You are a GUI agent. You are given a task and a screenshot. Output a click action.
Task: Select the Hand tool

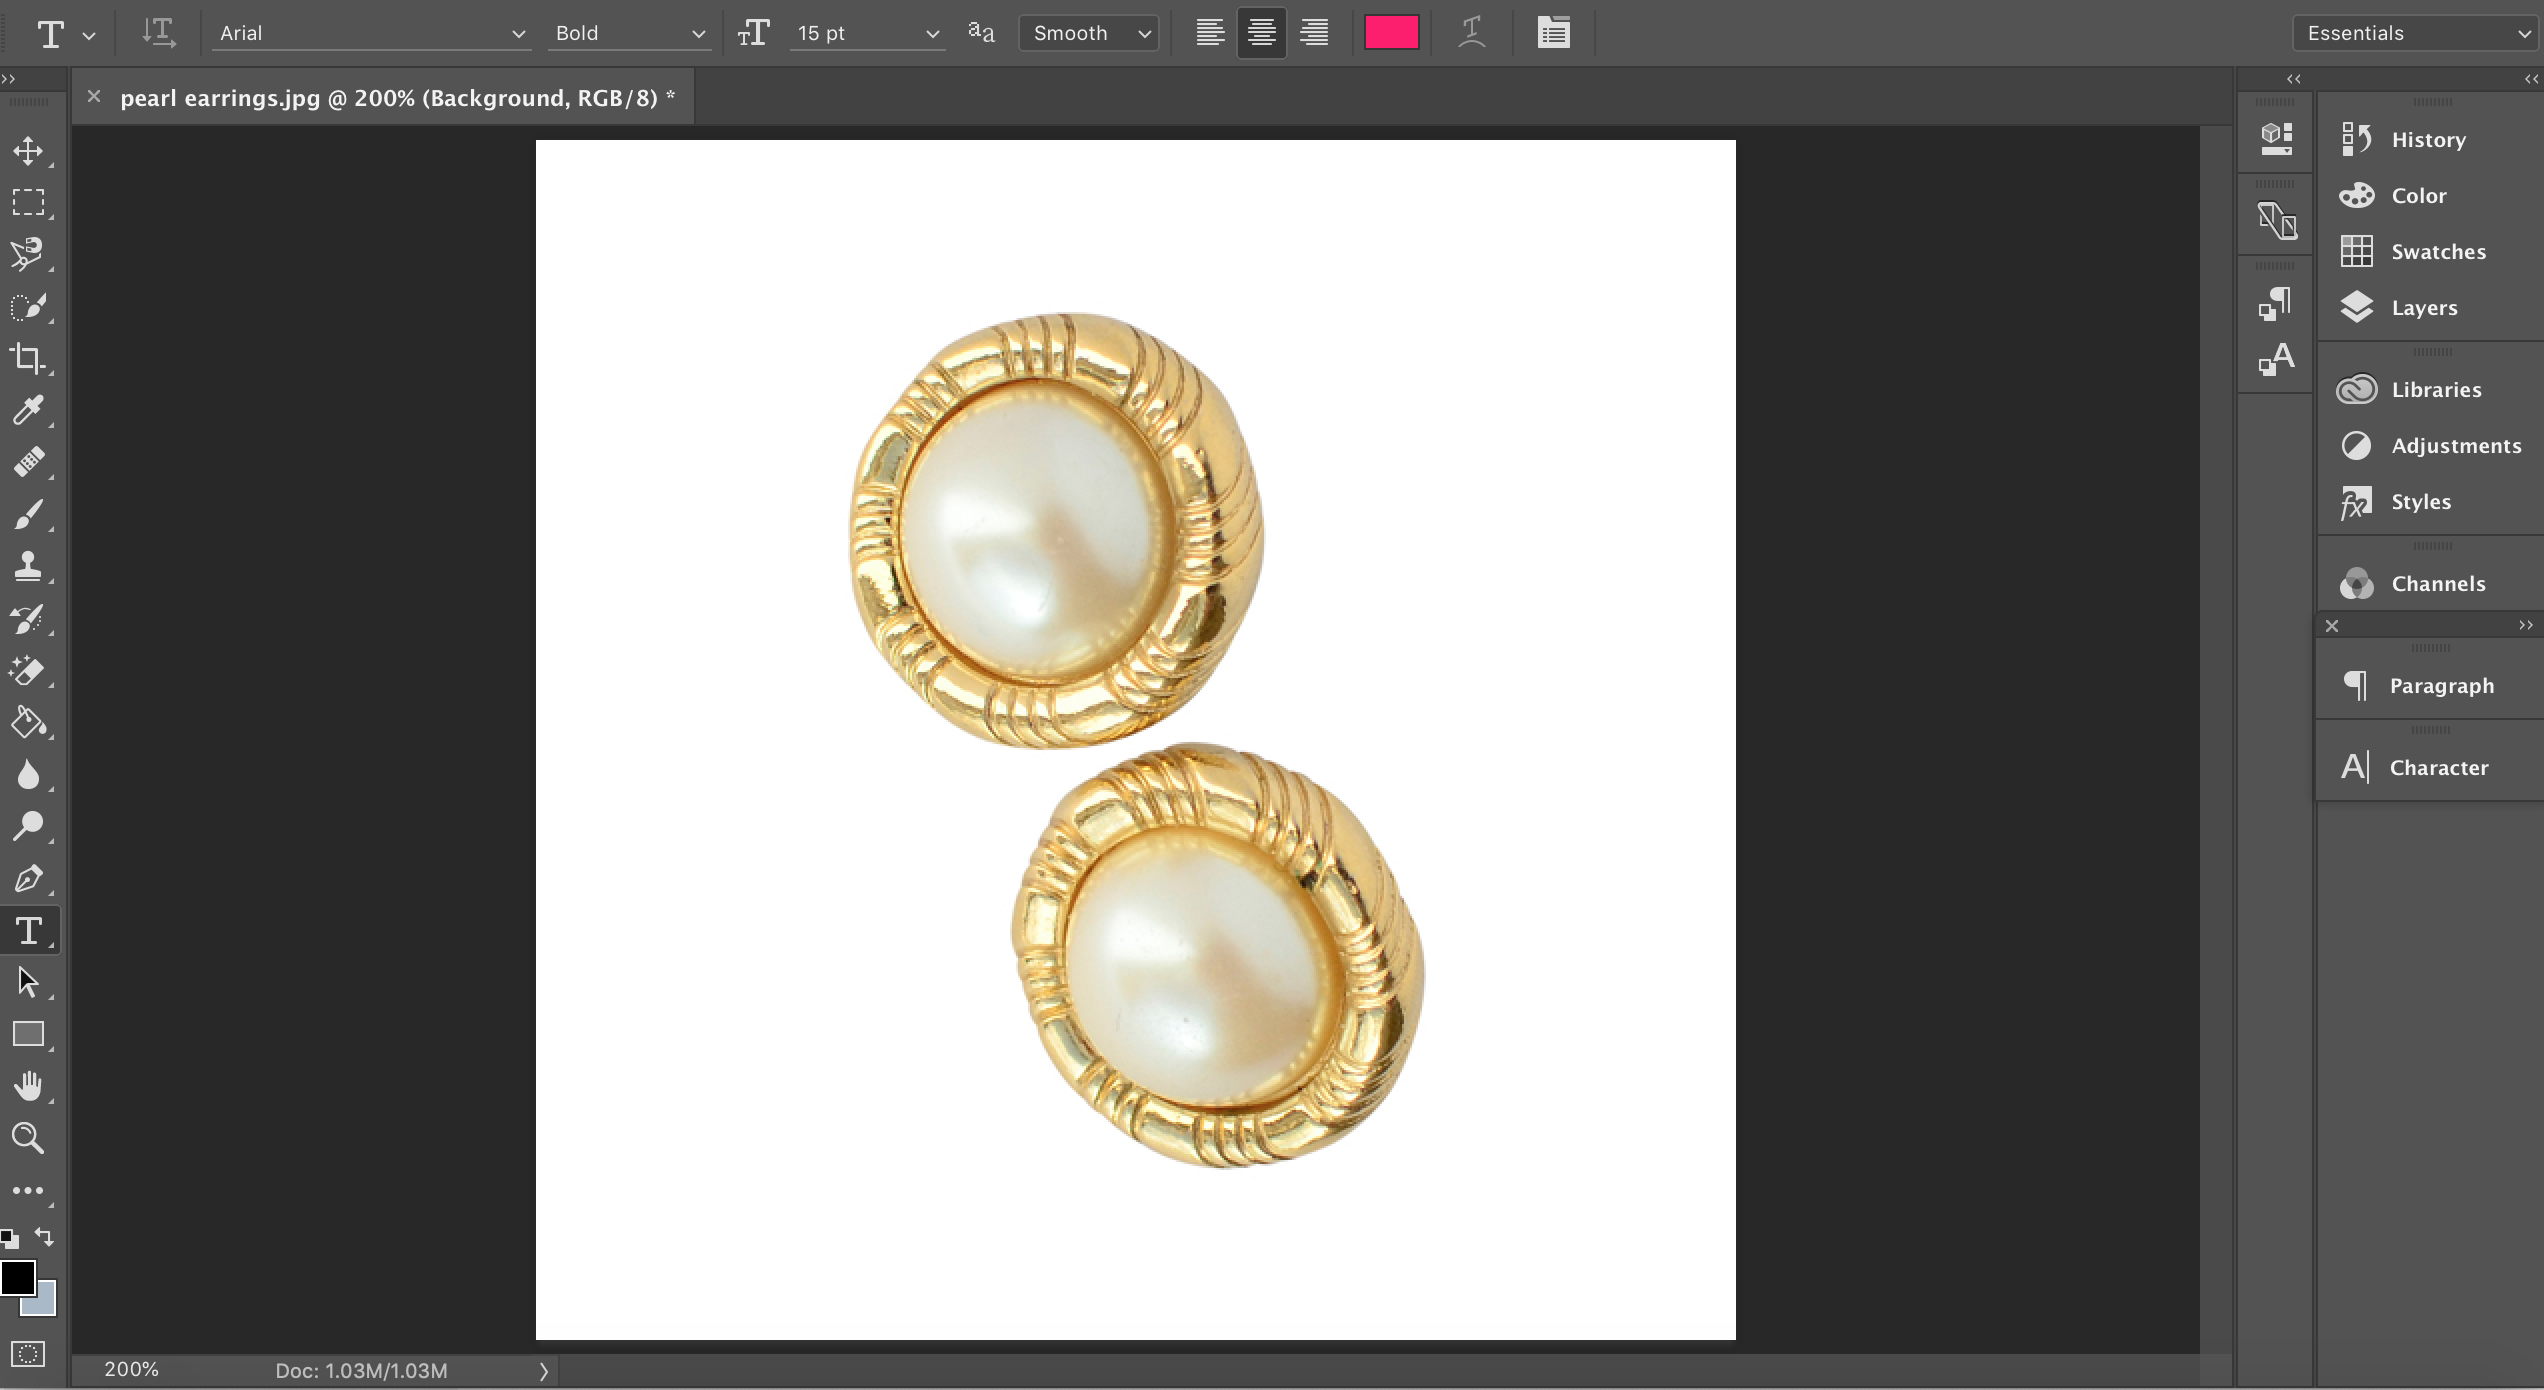pyautogui.click(x=28, y=1086)
